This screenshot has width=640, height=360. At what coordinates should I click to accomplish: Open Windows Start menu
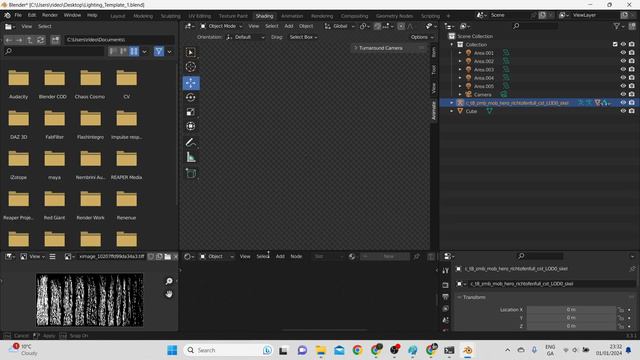172,350
